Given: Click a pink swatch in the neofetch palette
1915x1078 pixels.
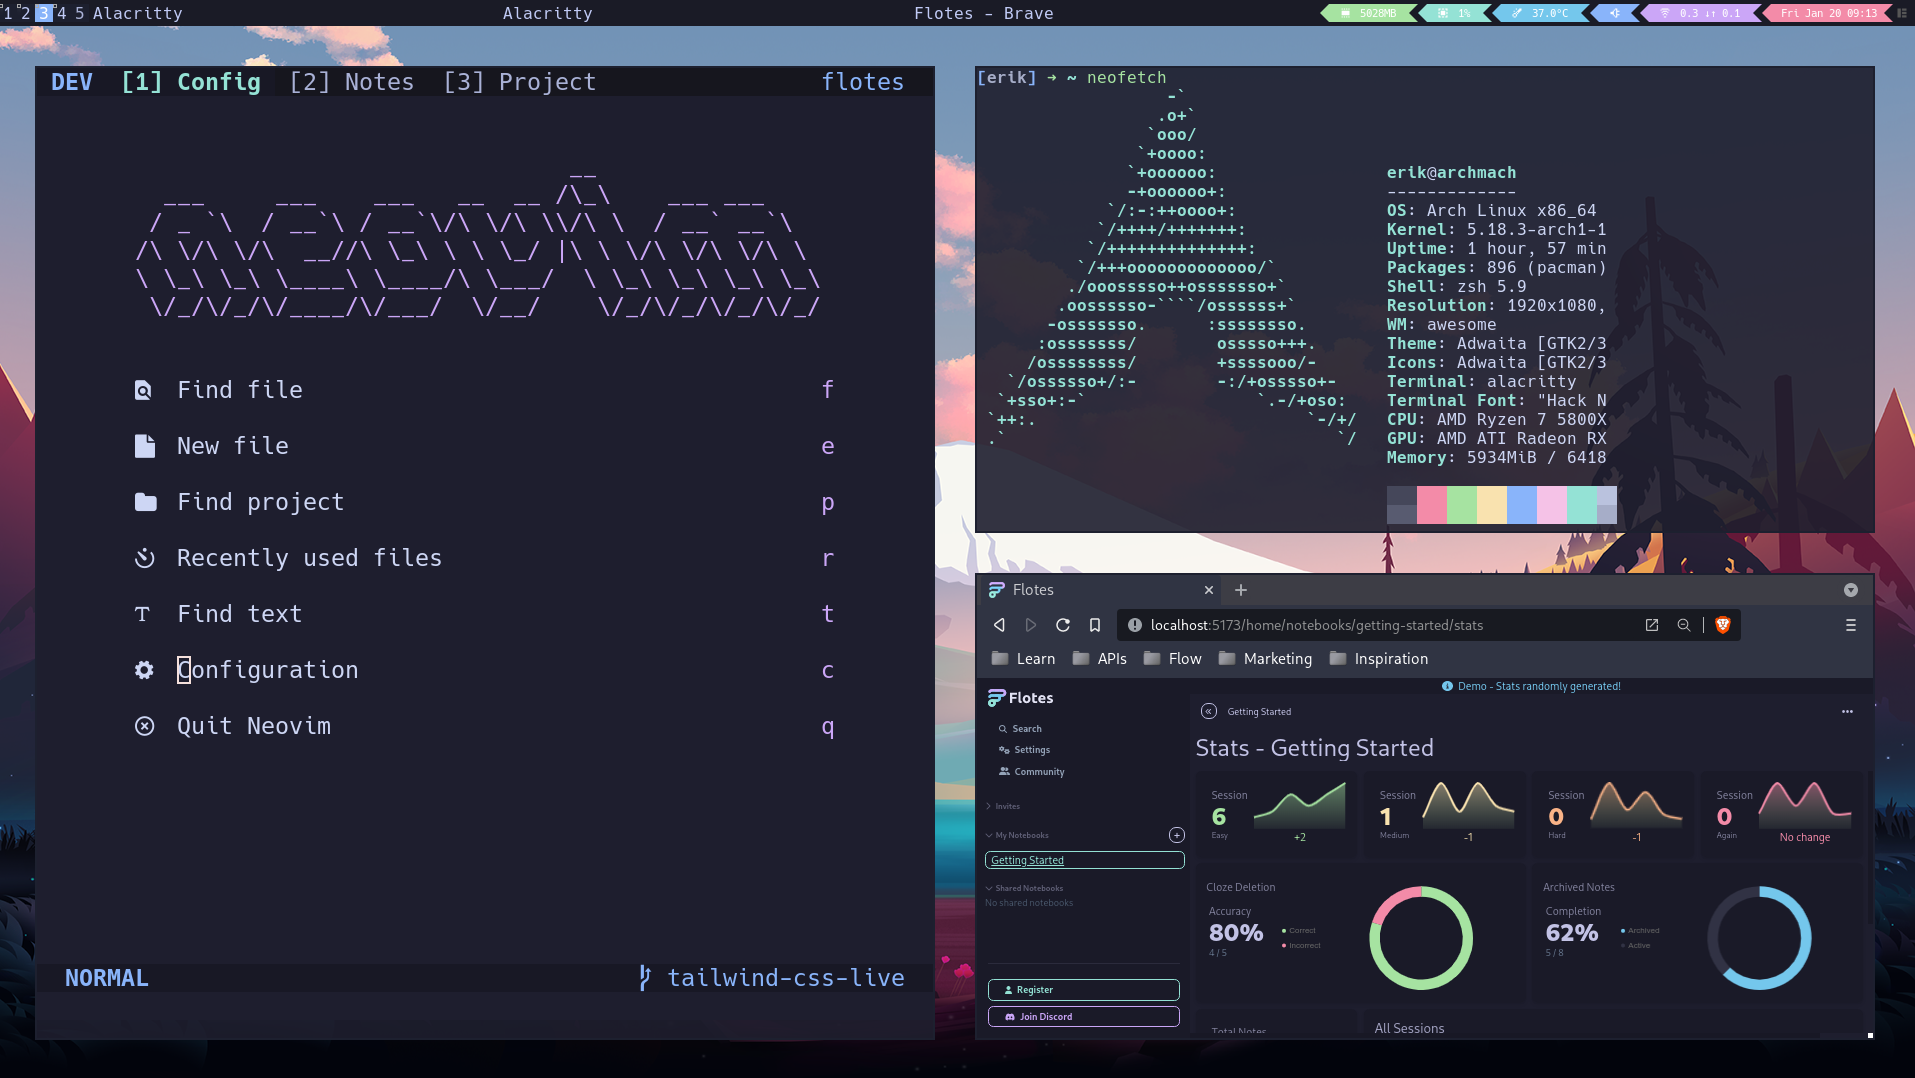Looking at the screenshot, I should [1430, 505].
